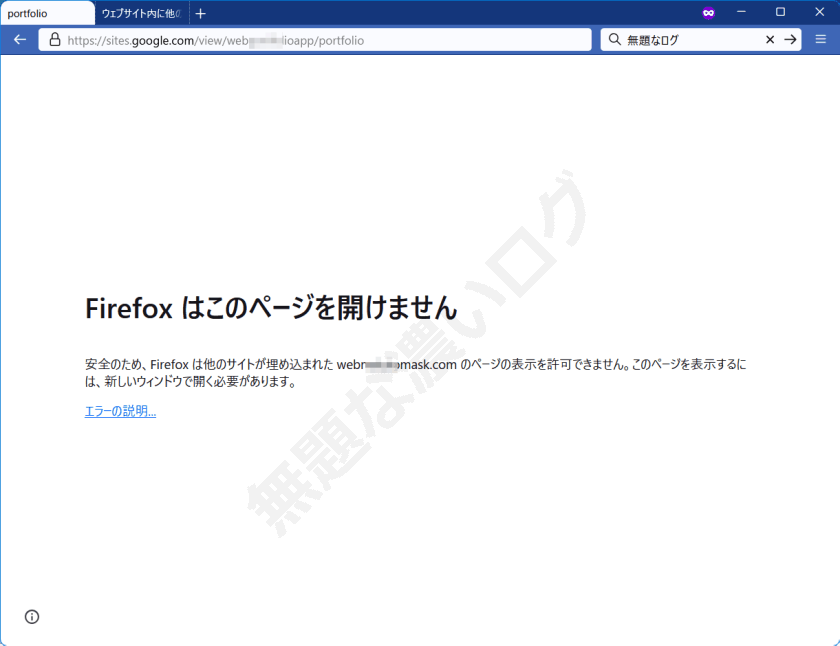Click the magnifier icon in the search box
Image resolution: width=840 pixels, height=646 pixels.
tap(614, 40)
